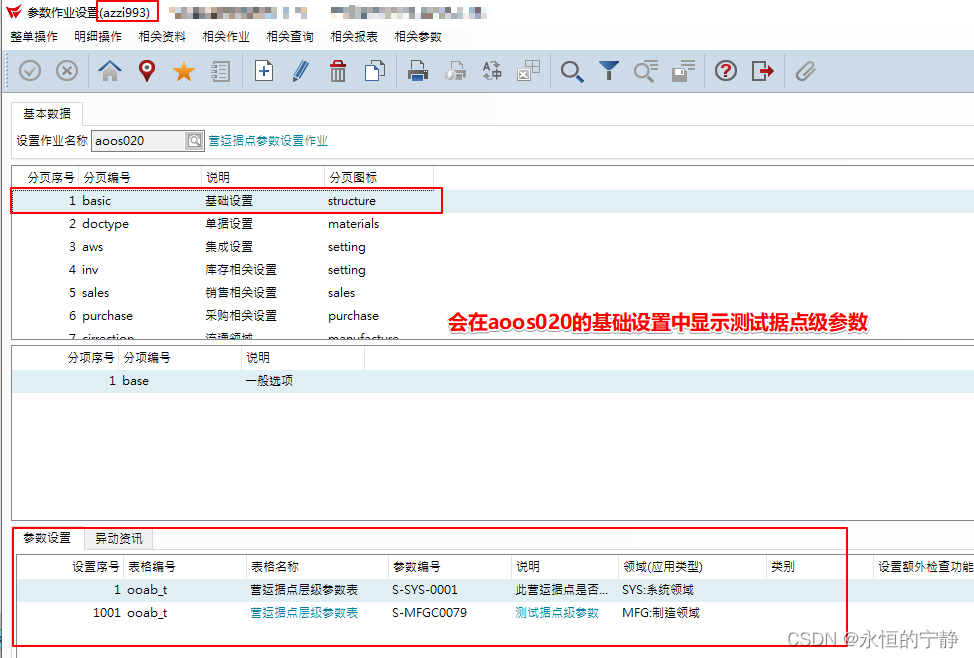974x658 pixels.
Task: Open the 相关参数 menu
Action: pos(418,37)
